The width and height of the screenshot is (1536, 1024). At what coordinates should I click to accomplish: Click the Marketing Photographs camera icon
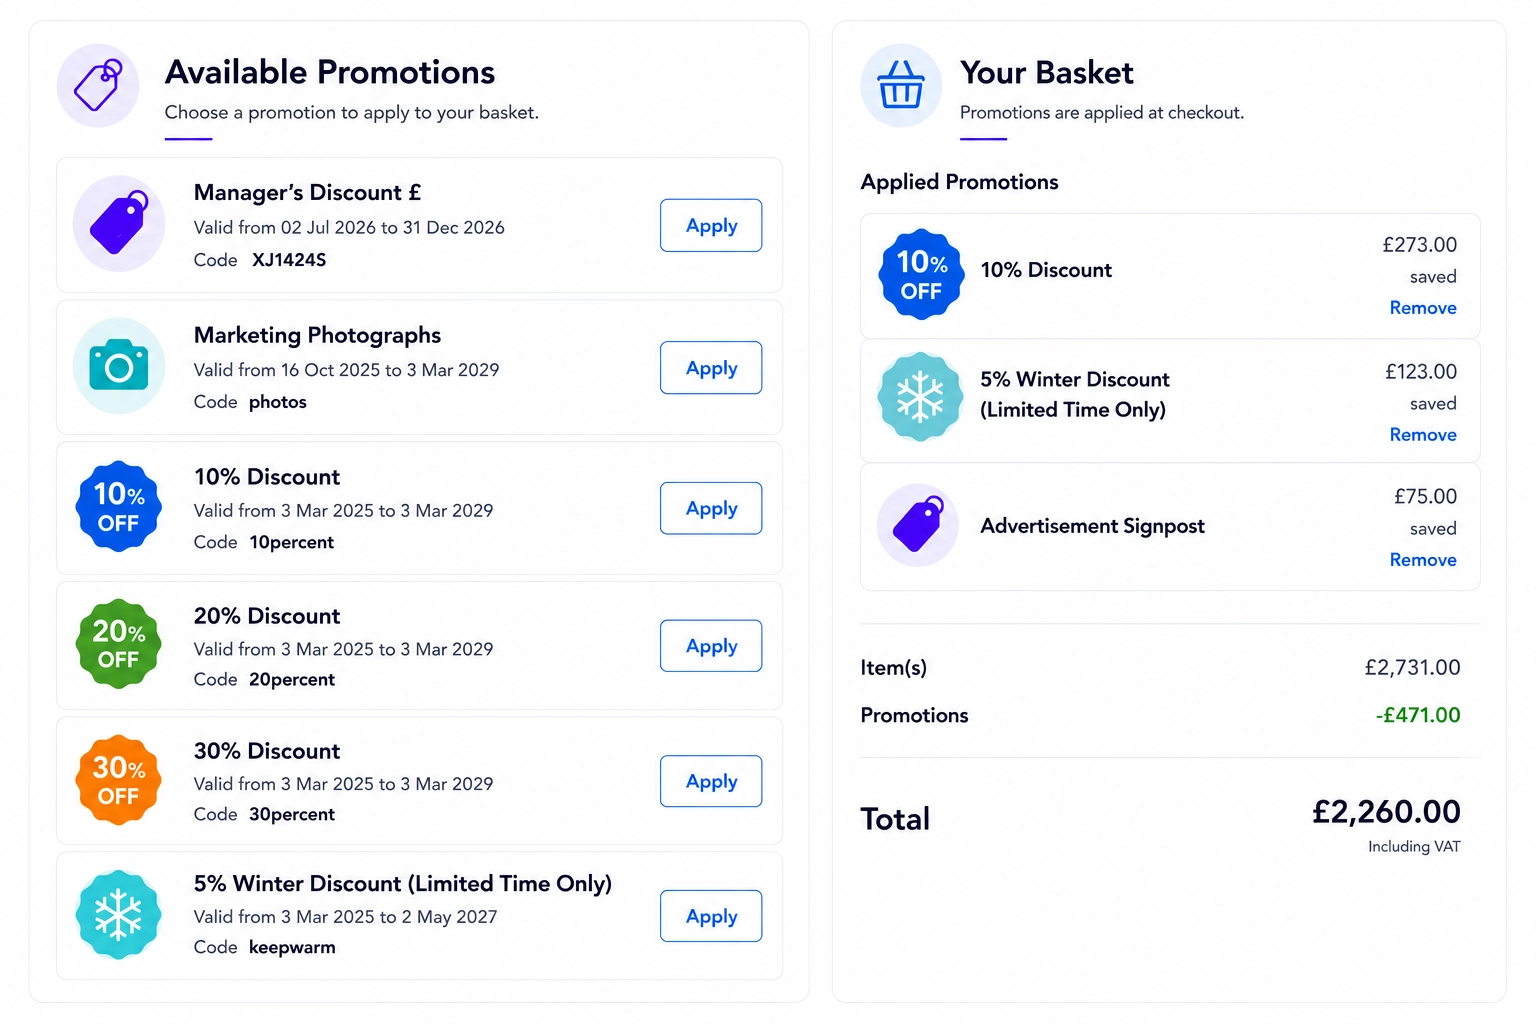coord(119,366)
